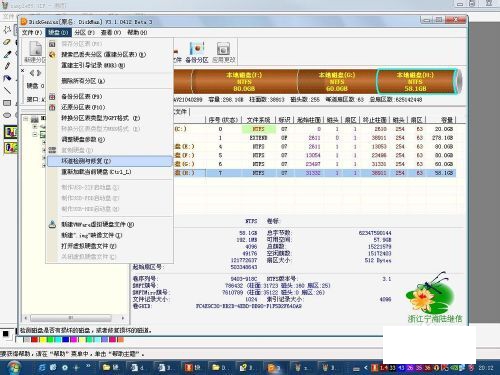Close the 硬盘(D) menu
The height and width of the screenshot is (375, 500).
tap(58, 32)
